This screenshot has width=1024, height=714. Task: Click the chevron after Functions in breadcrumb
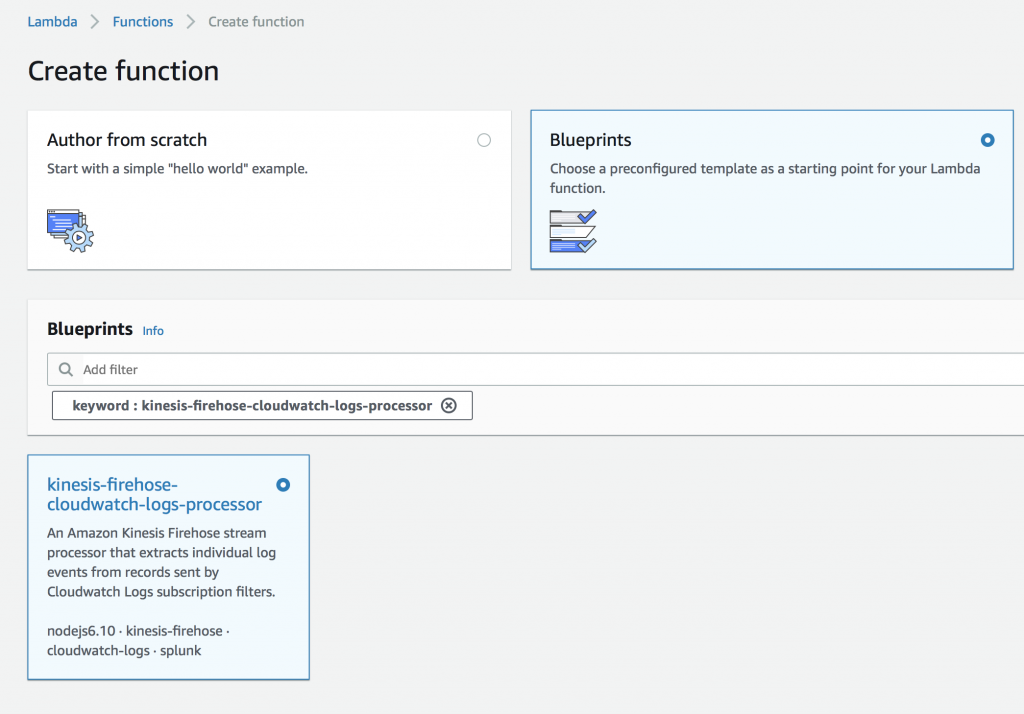pyautogui.click(x=190, y=21)
